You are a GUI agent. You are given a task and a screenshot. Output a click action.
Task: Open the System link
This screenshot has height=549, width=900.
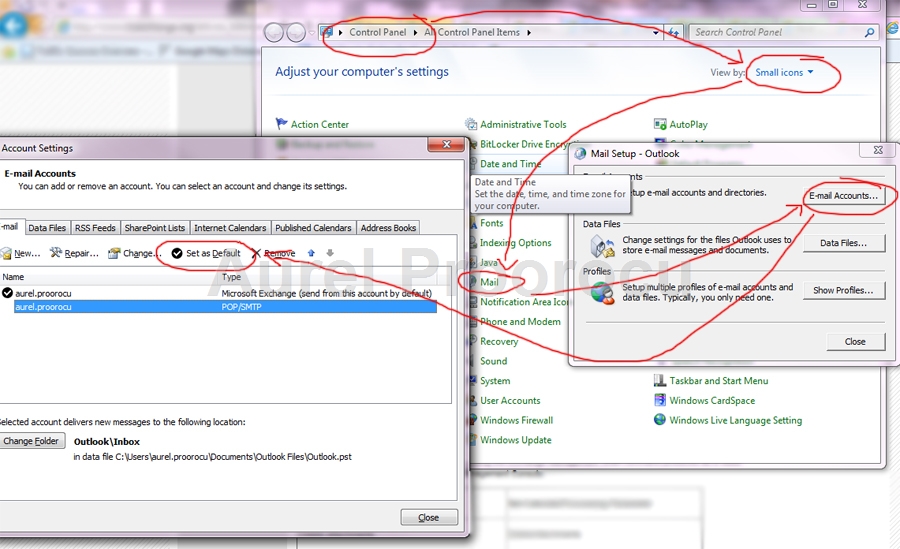[495, 381]
